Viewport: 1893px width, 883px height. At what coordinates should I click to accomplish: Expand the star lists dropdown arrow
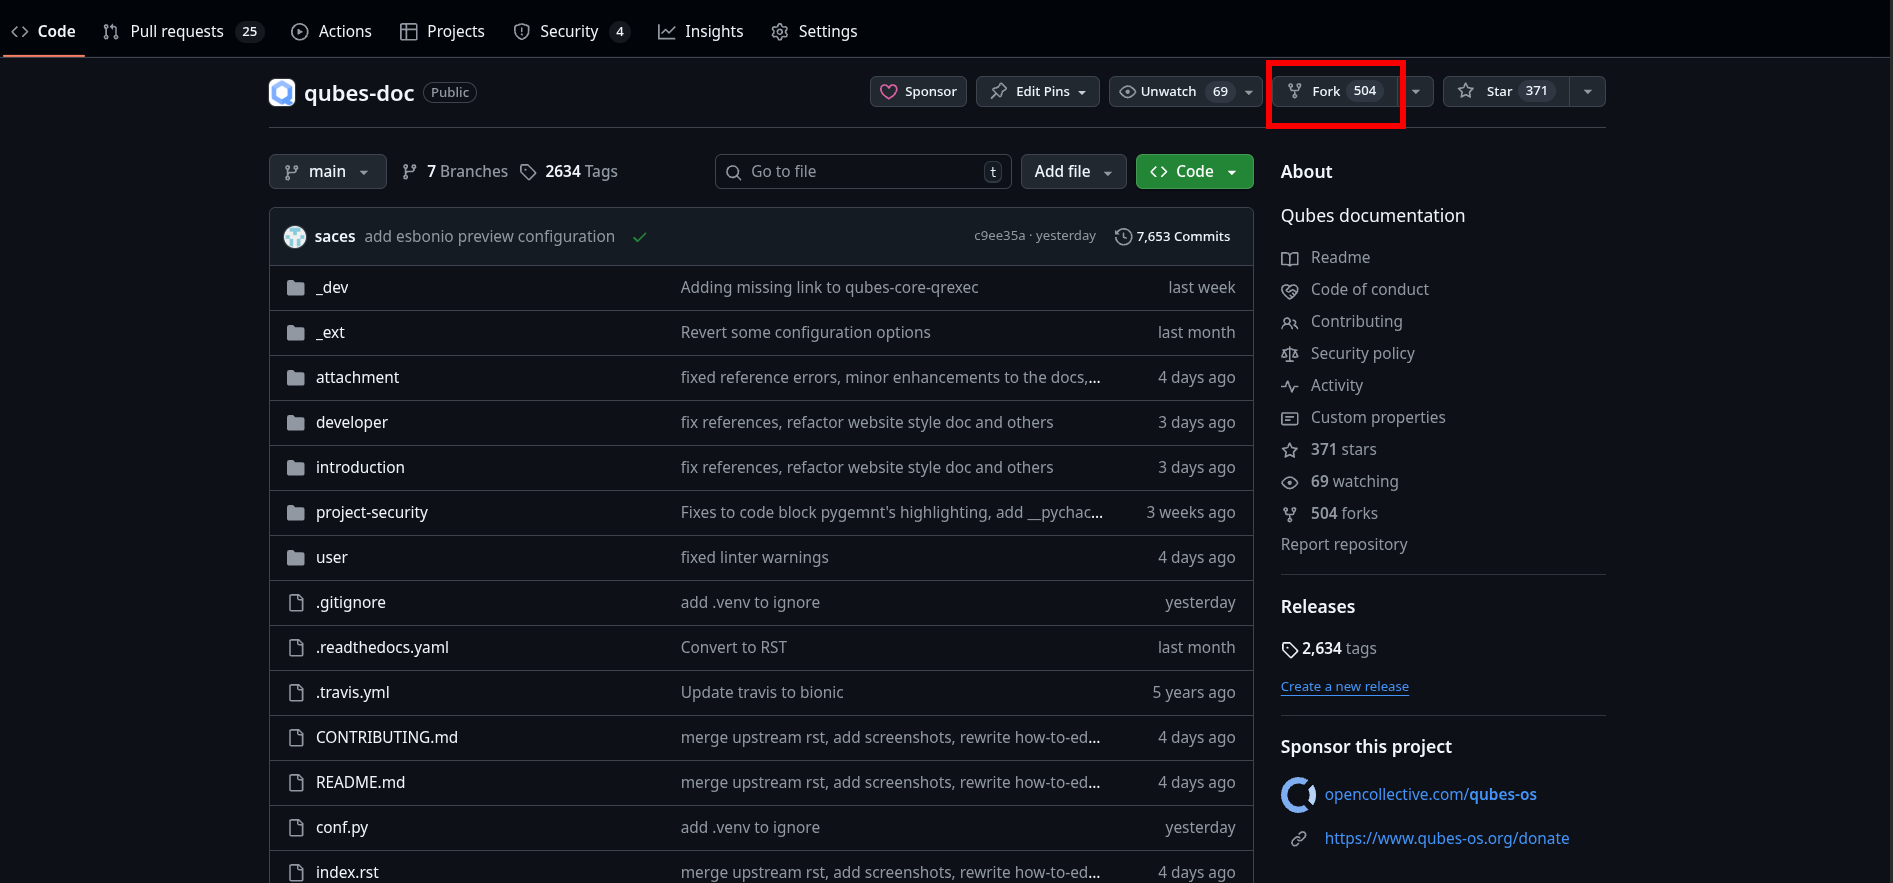click(1588, 91)
